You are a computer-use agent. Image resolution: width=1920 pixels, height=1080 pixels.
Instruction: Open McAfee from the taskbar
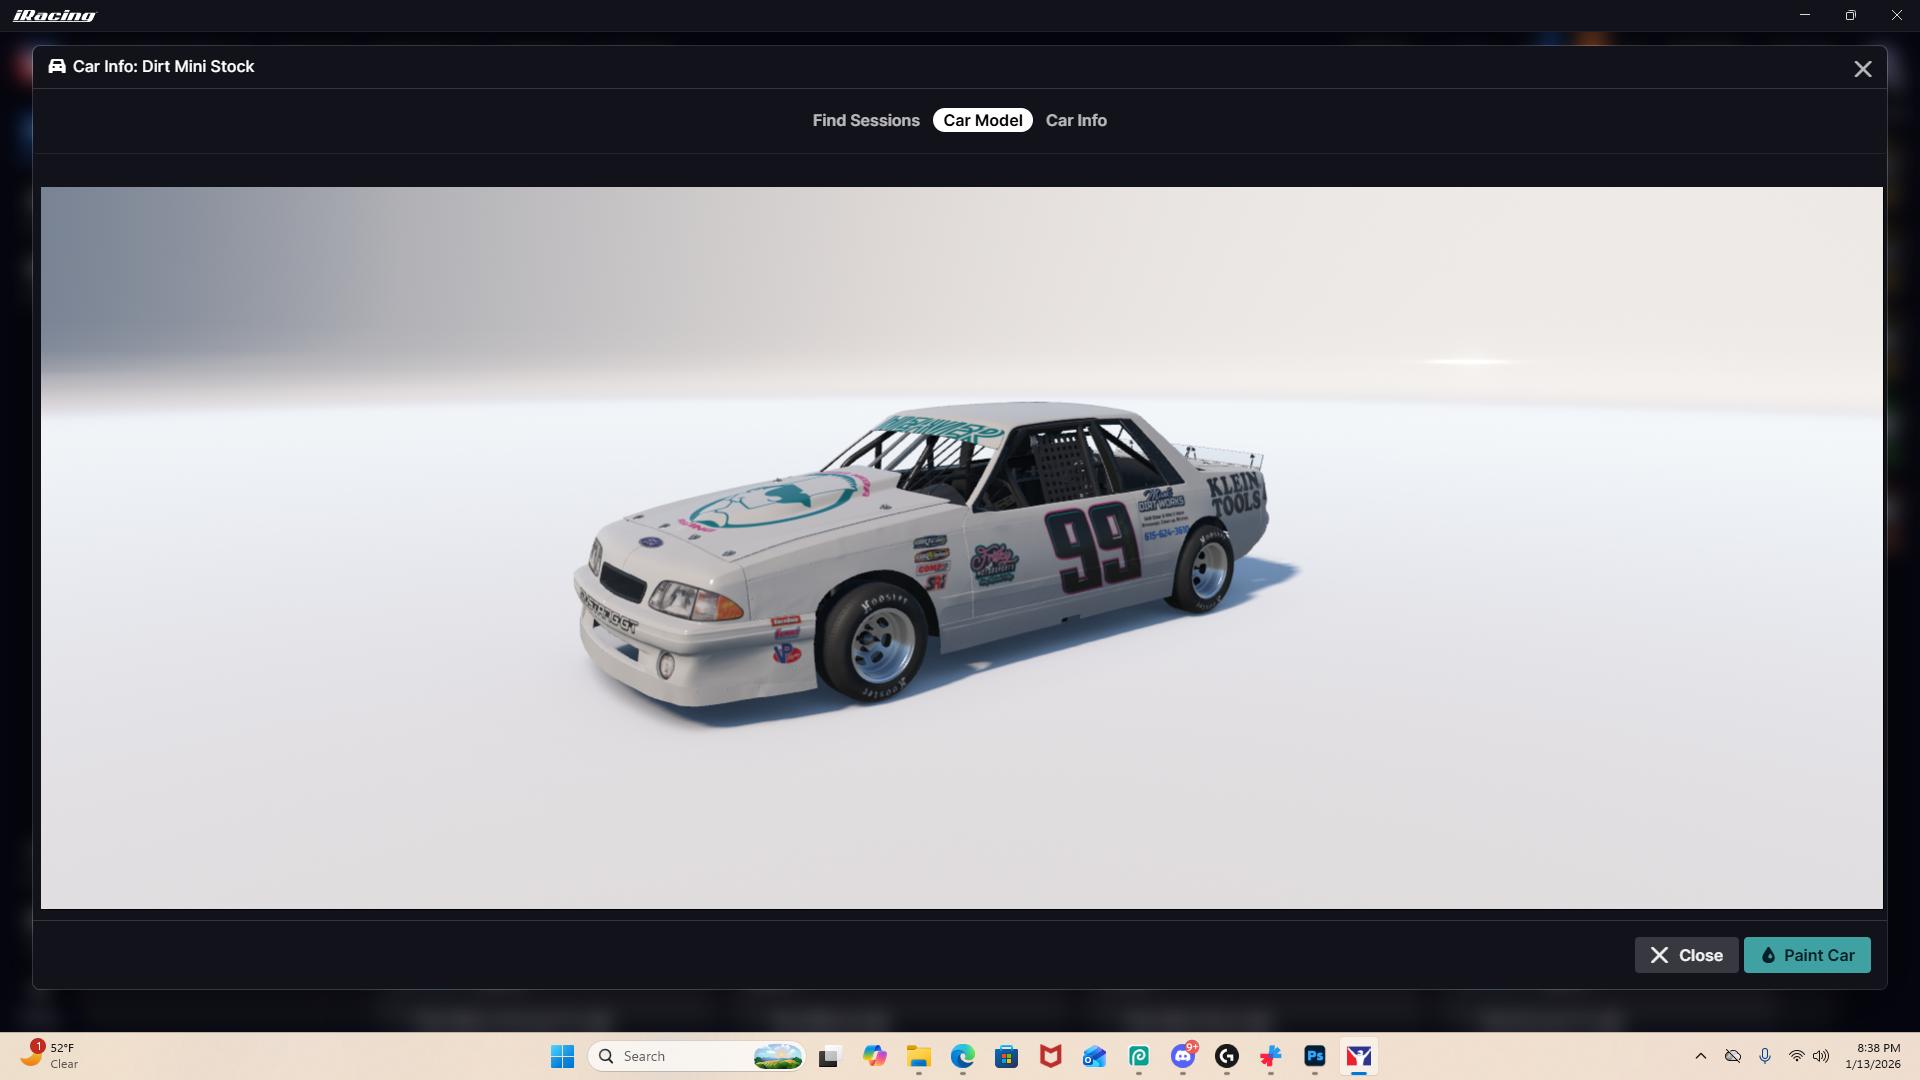click(1050, 1056)
